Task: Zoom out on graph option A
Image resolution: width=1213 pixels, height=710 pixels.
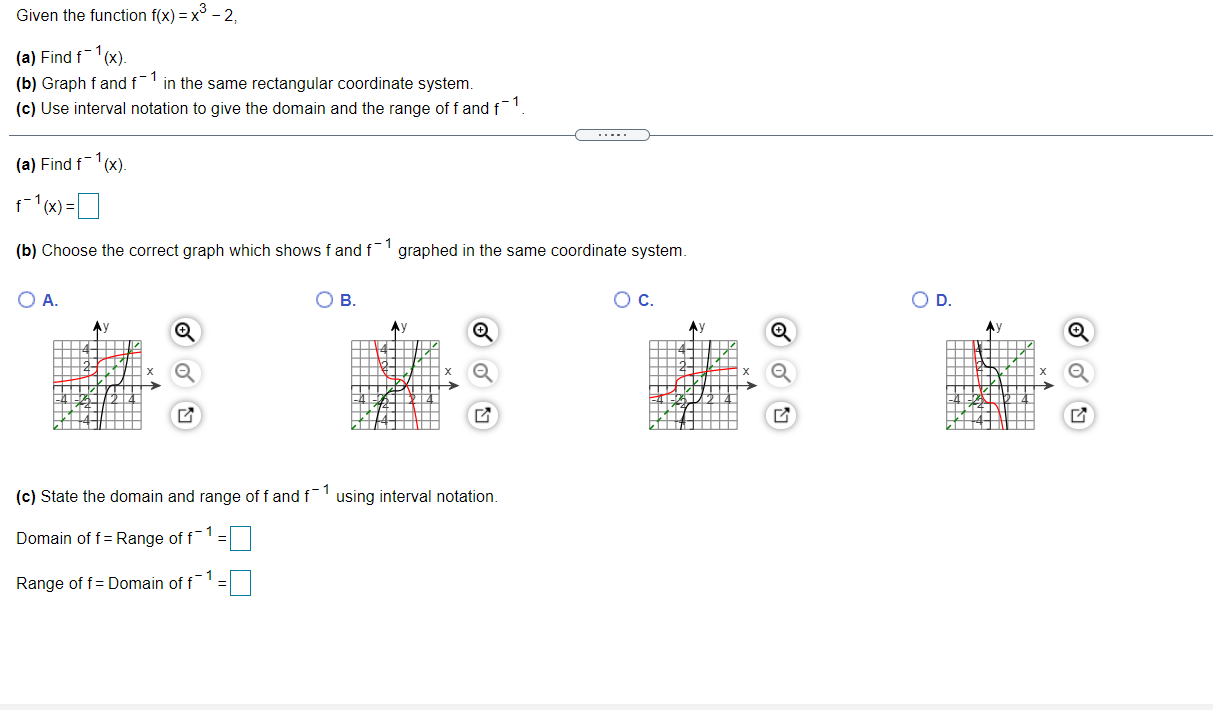Action: 184,373
